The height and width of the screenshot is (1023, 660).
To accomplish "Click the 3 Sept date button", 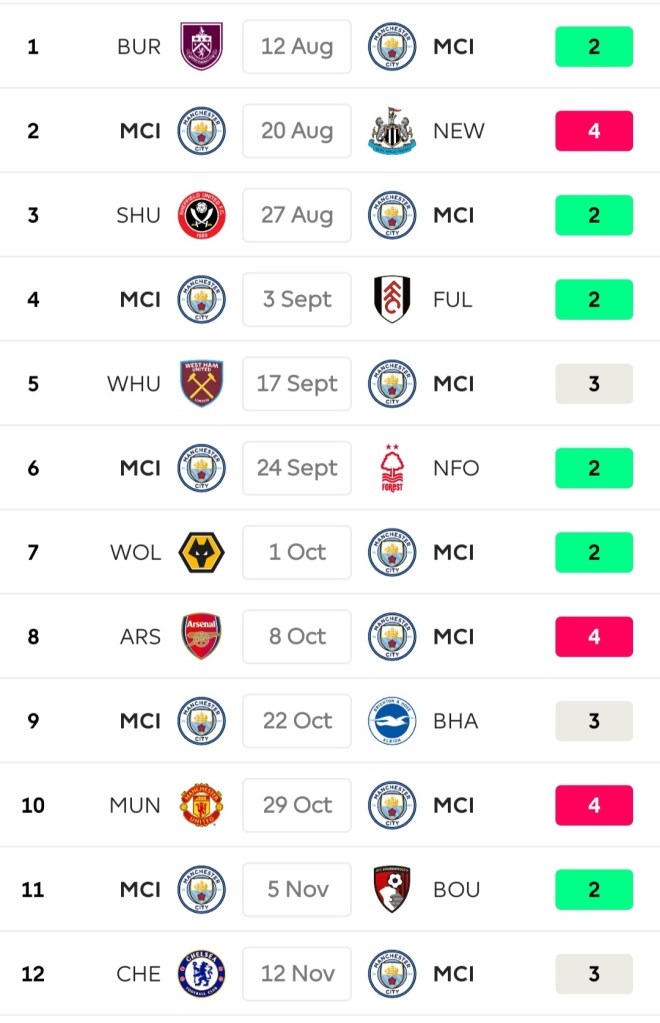I will (x=297, y=299).
